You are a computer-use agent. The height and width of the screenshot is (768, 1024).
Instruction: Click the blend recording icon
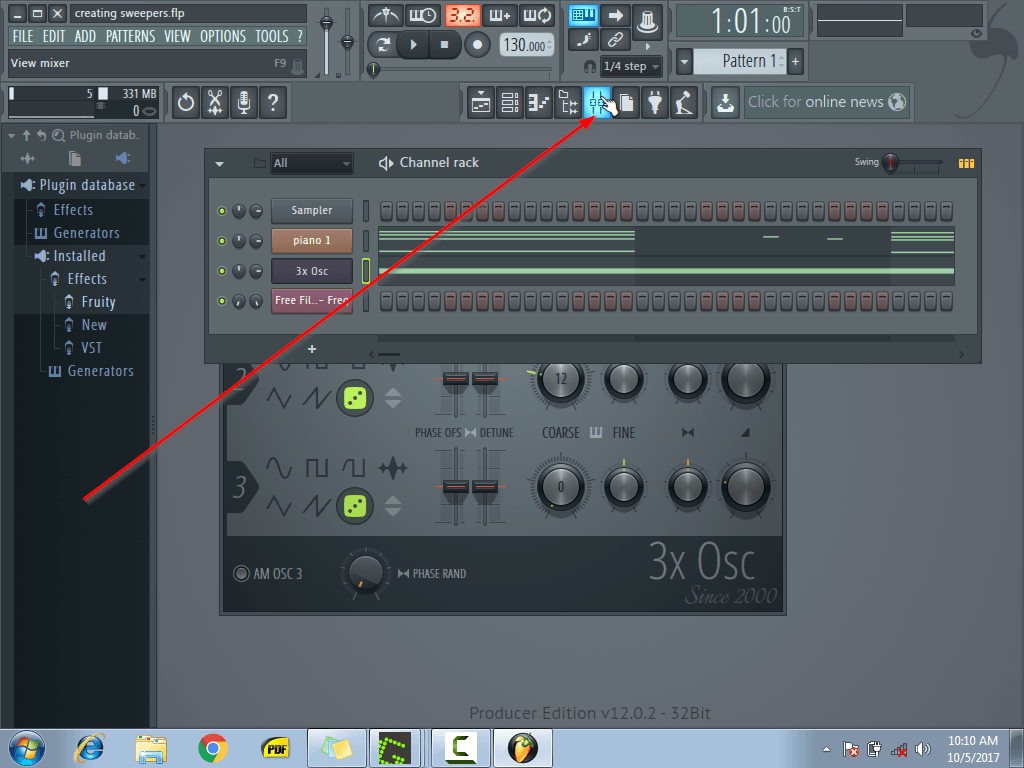pyautogui.click(x=500, y=15)
